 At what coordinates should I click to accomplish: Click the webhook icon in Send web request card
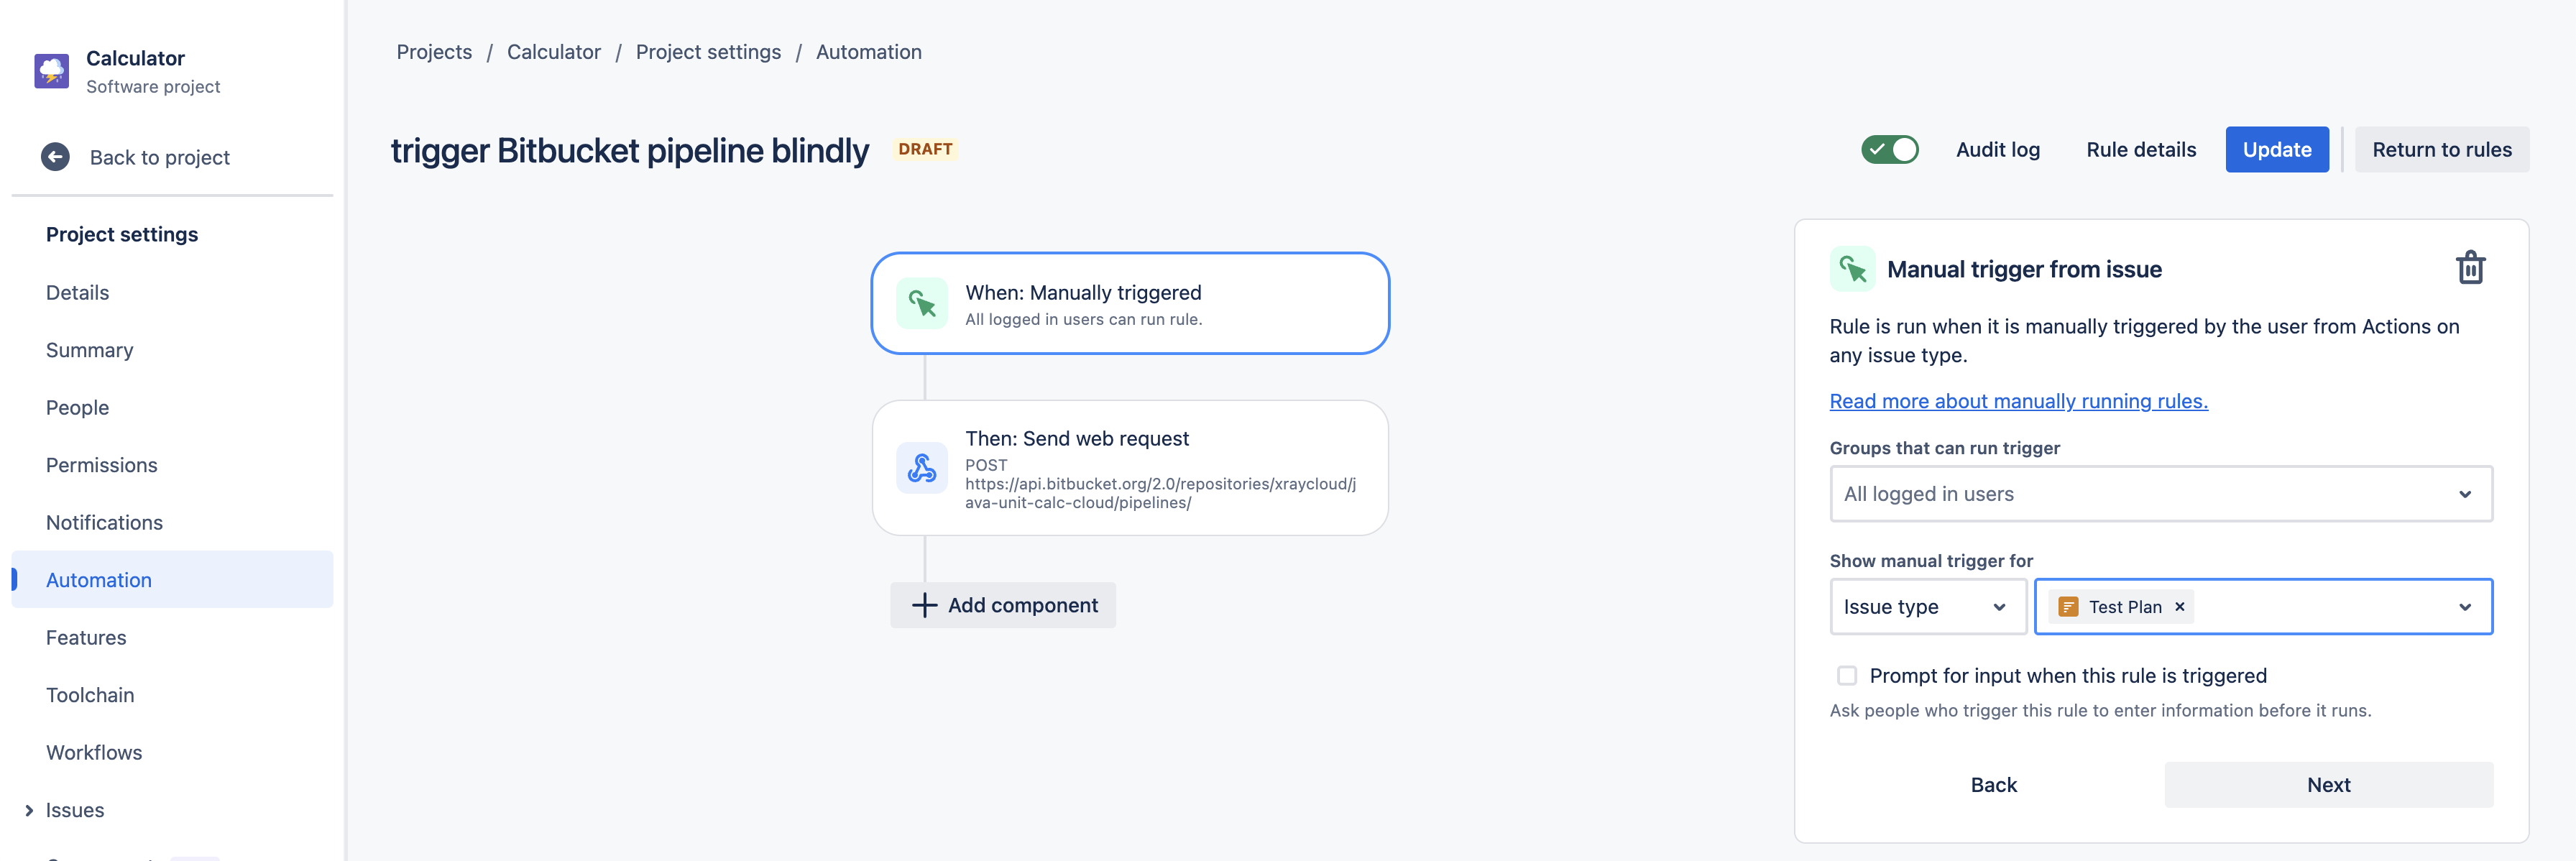(921, 468)
